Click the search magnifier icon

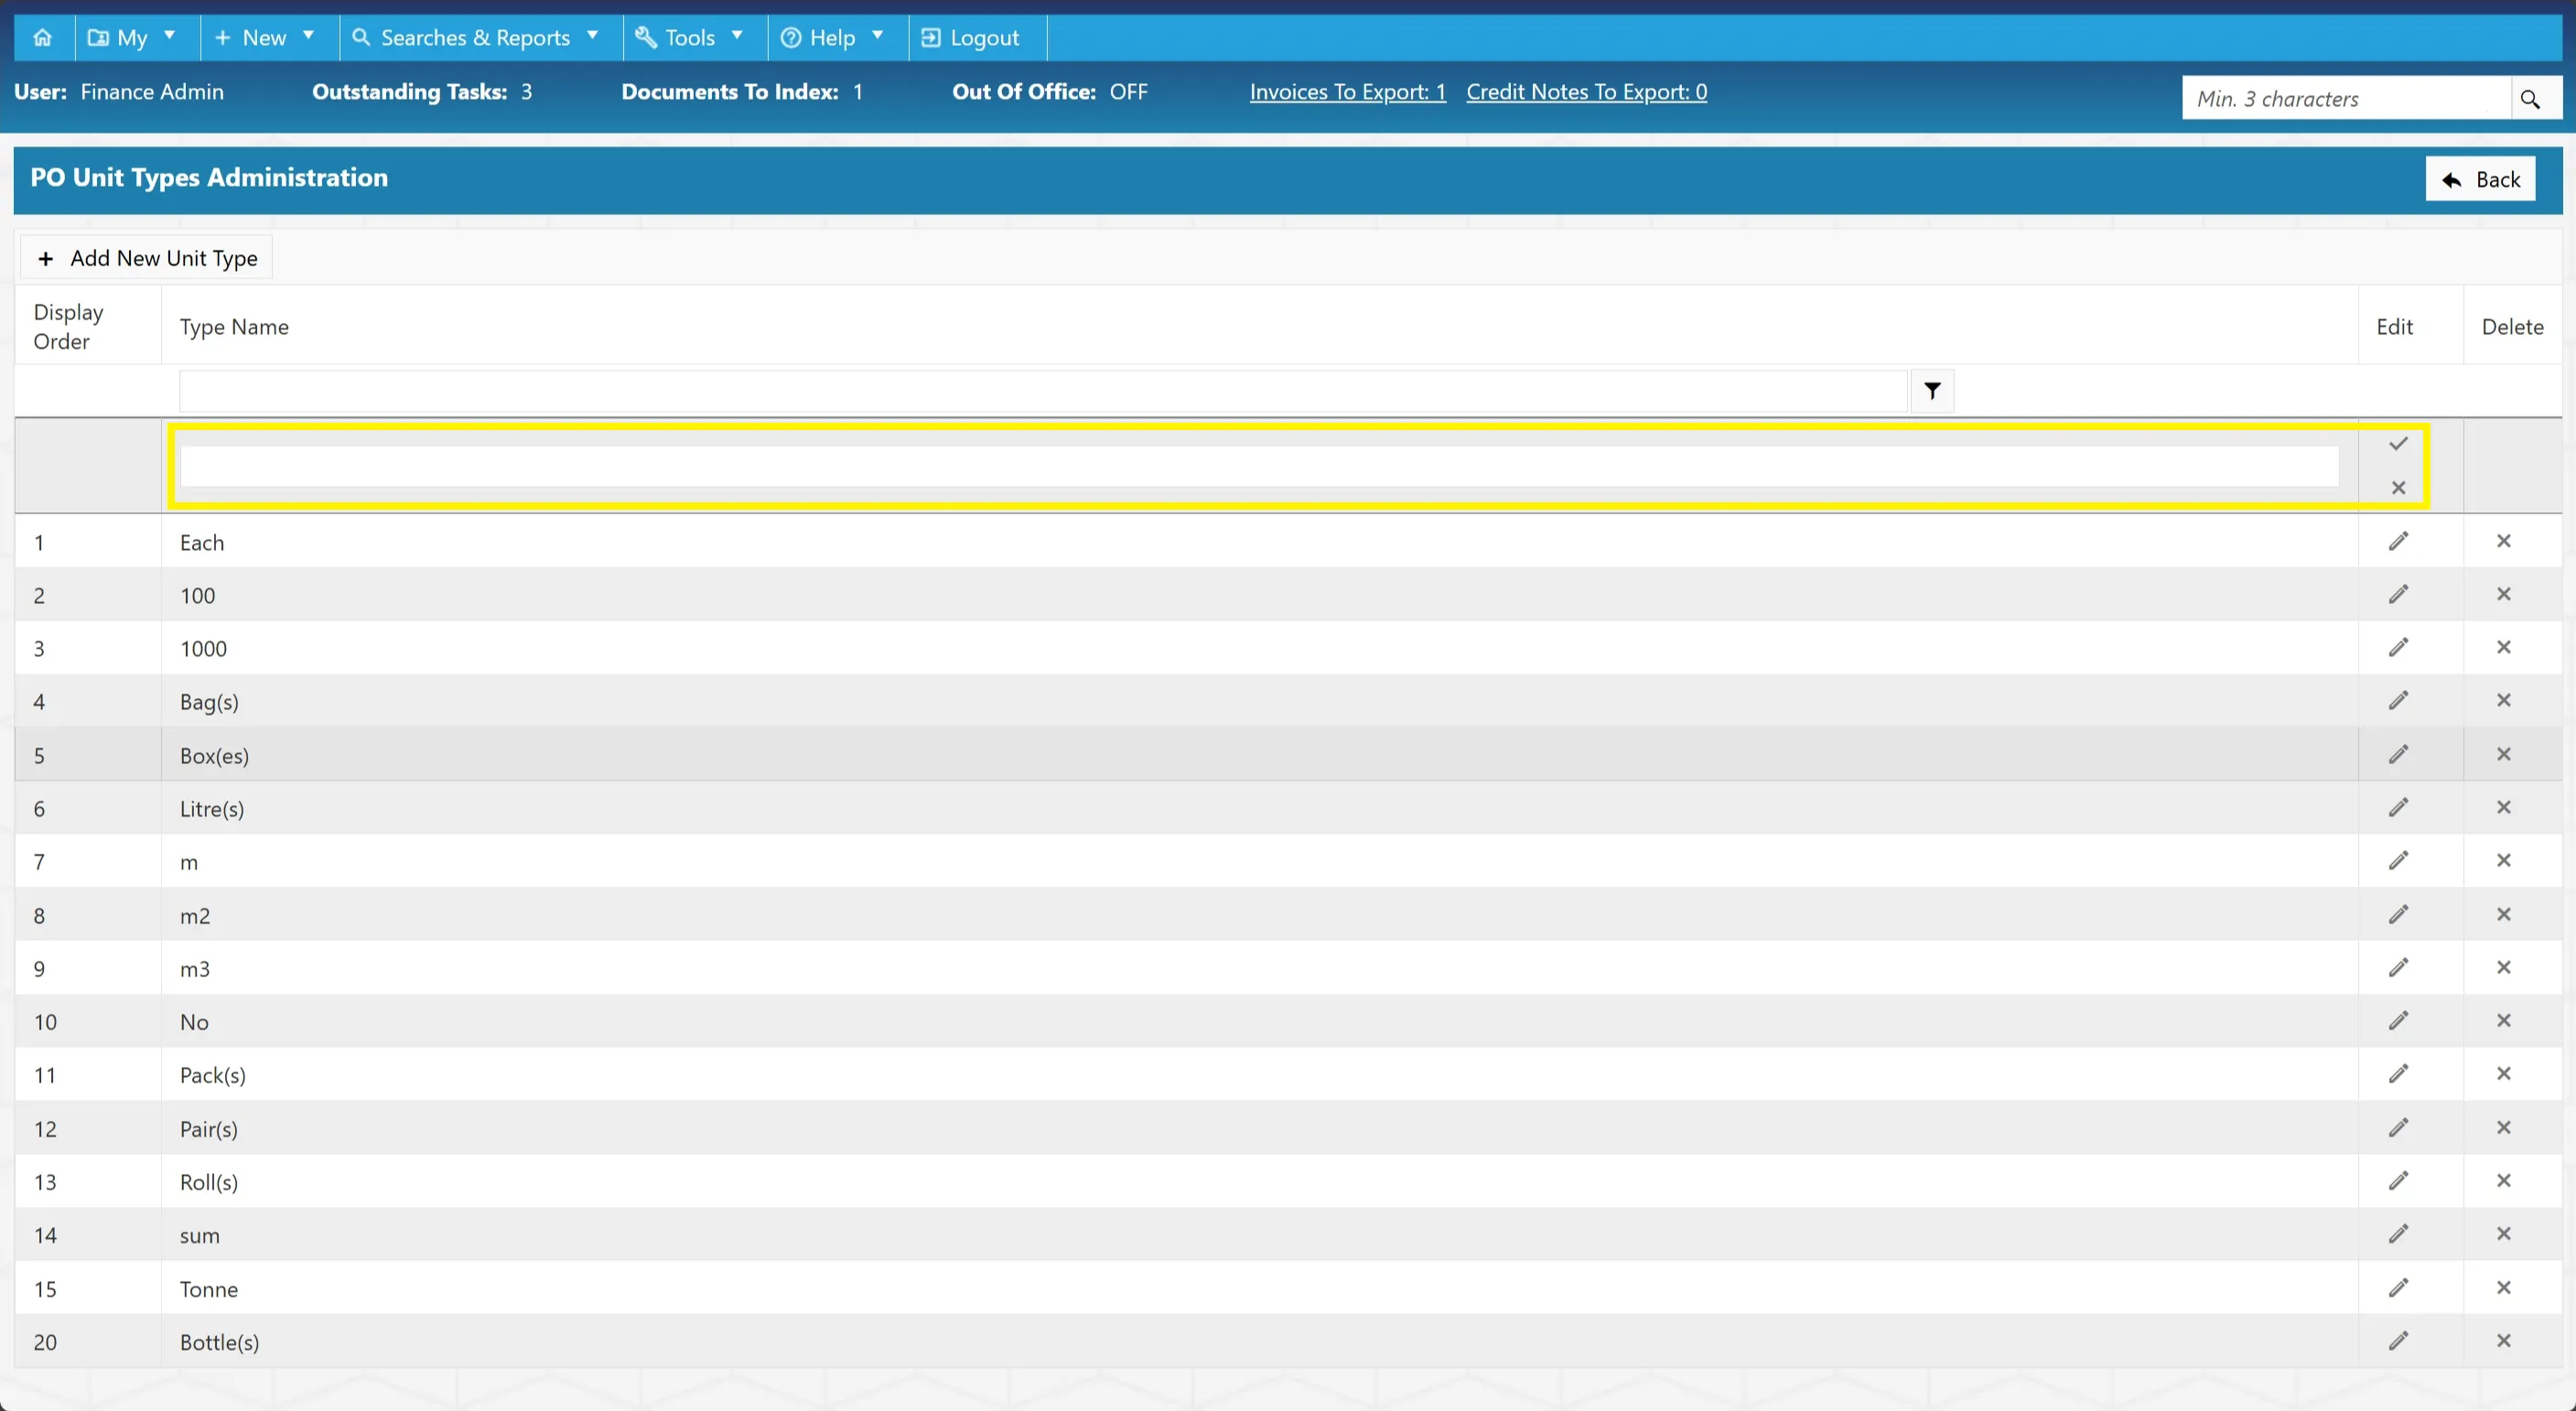pyautogui.click(x=2530, y=99)
